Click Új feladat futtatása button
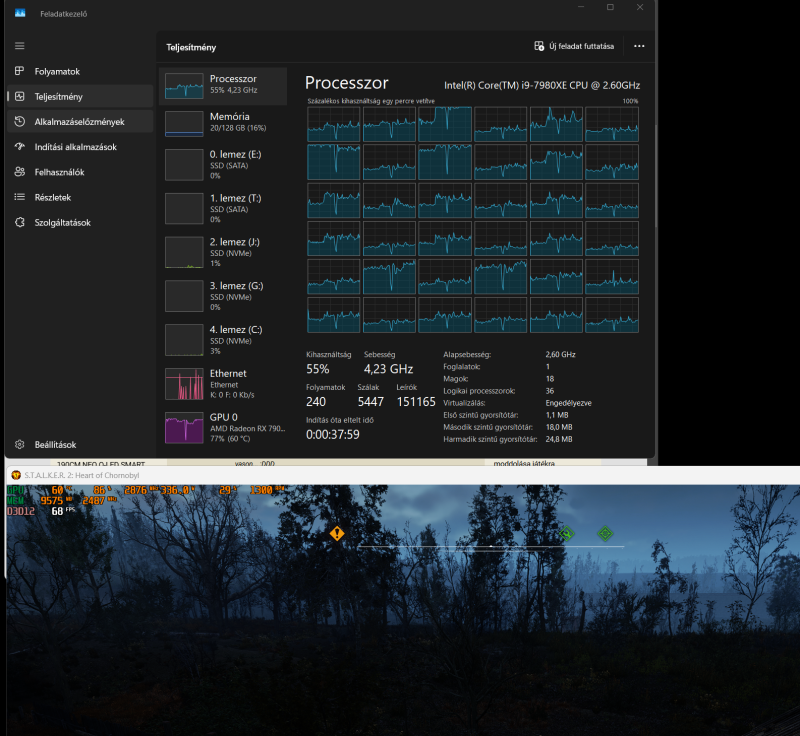 click(574, 46)
